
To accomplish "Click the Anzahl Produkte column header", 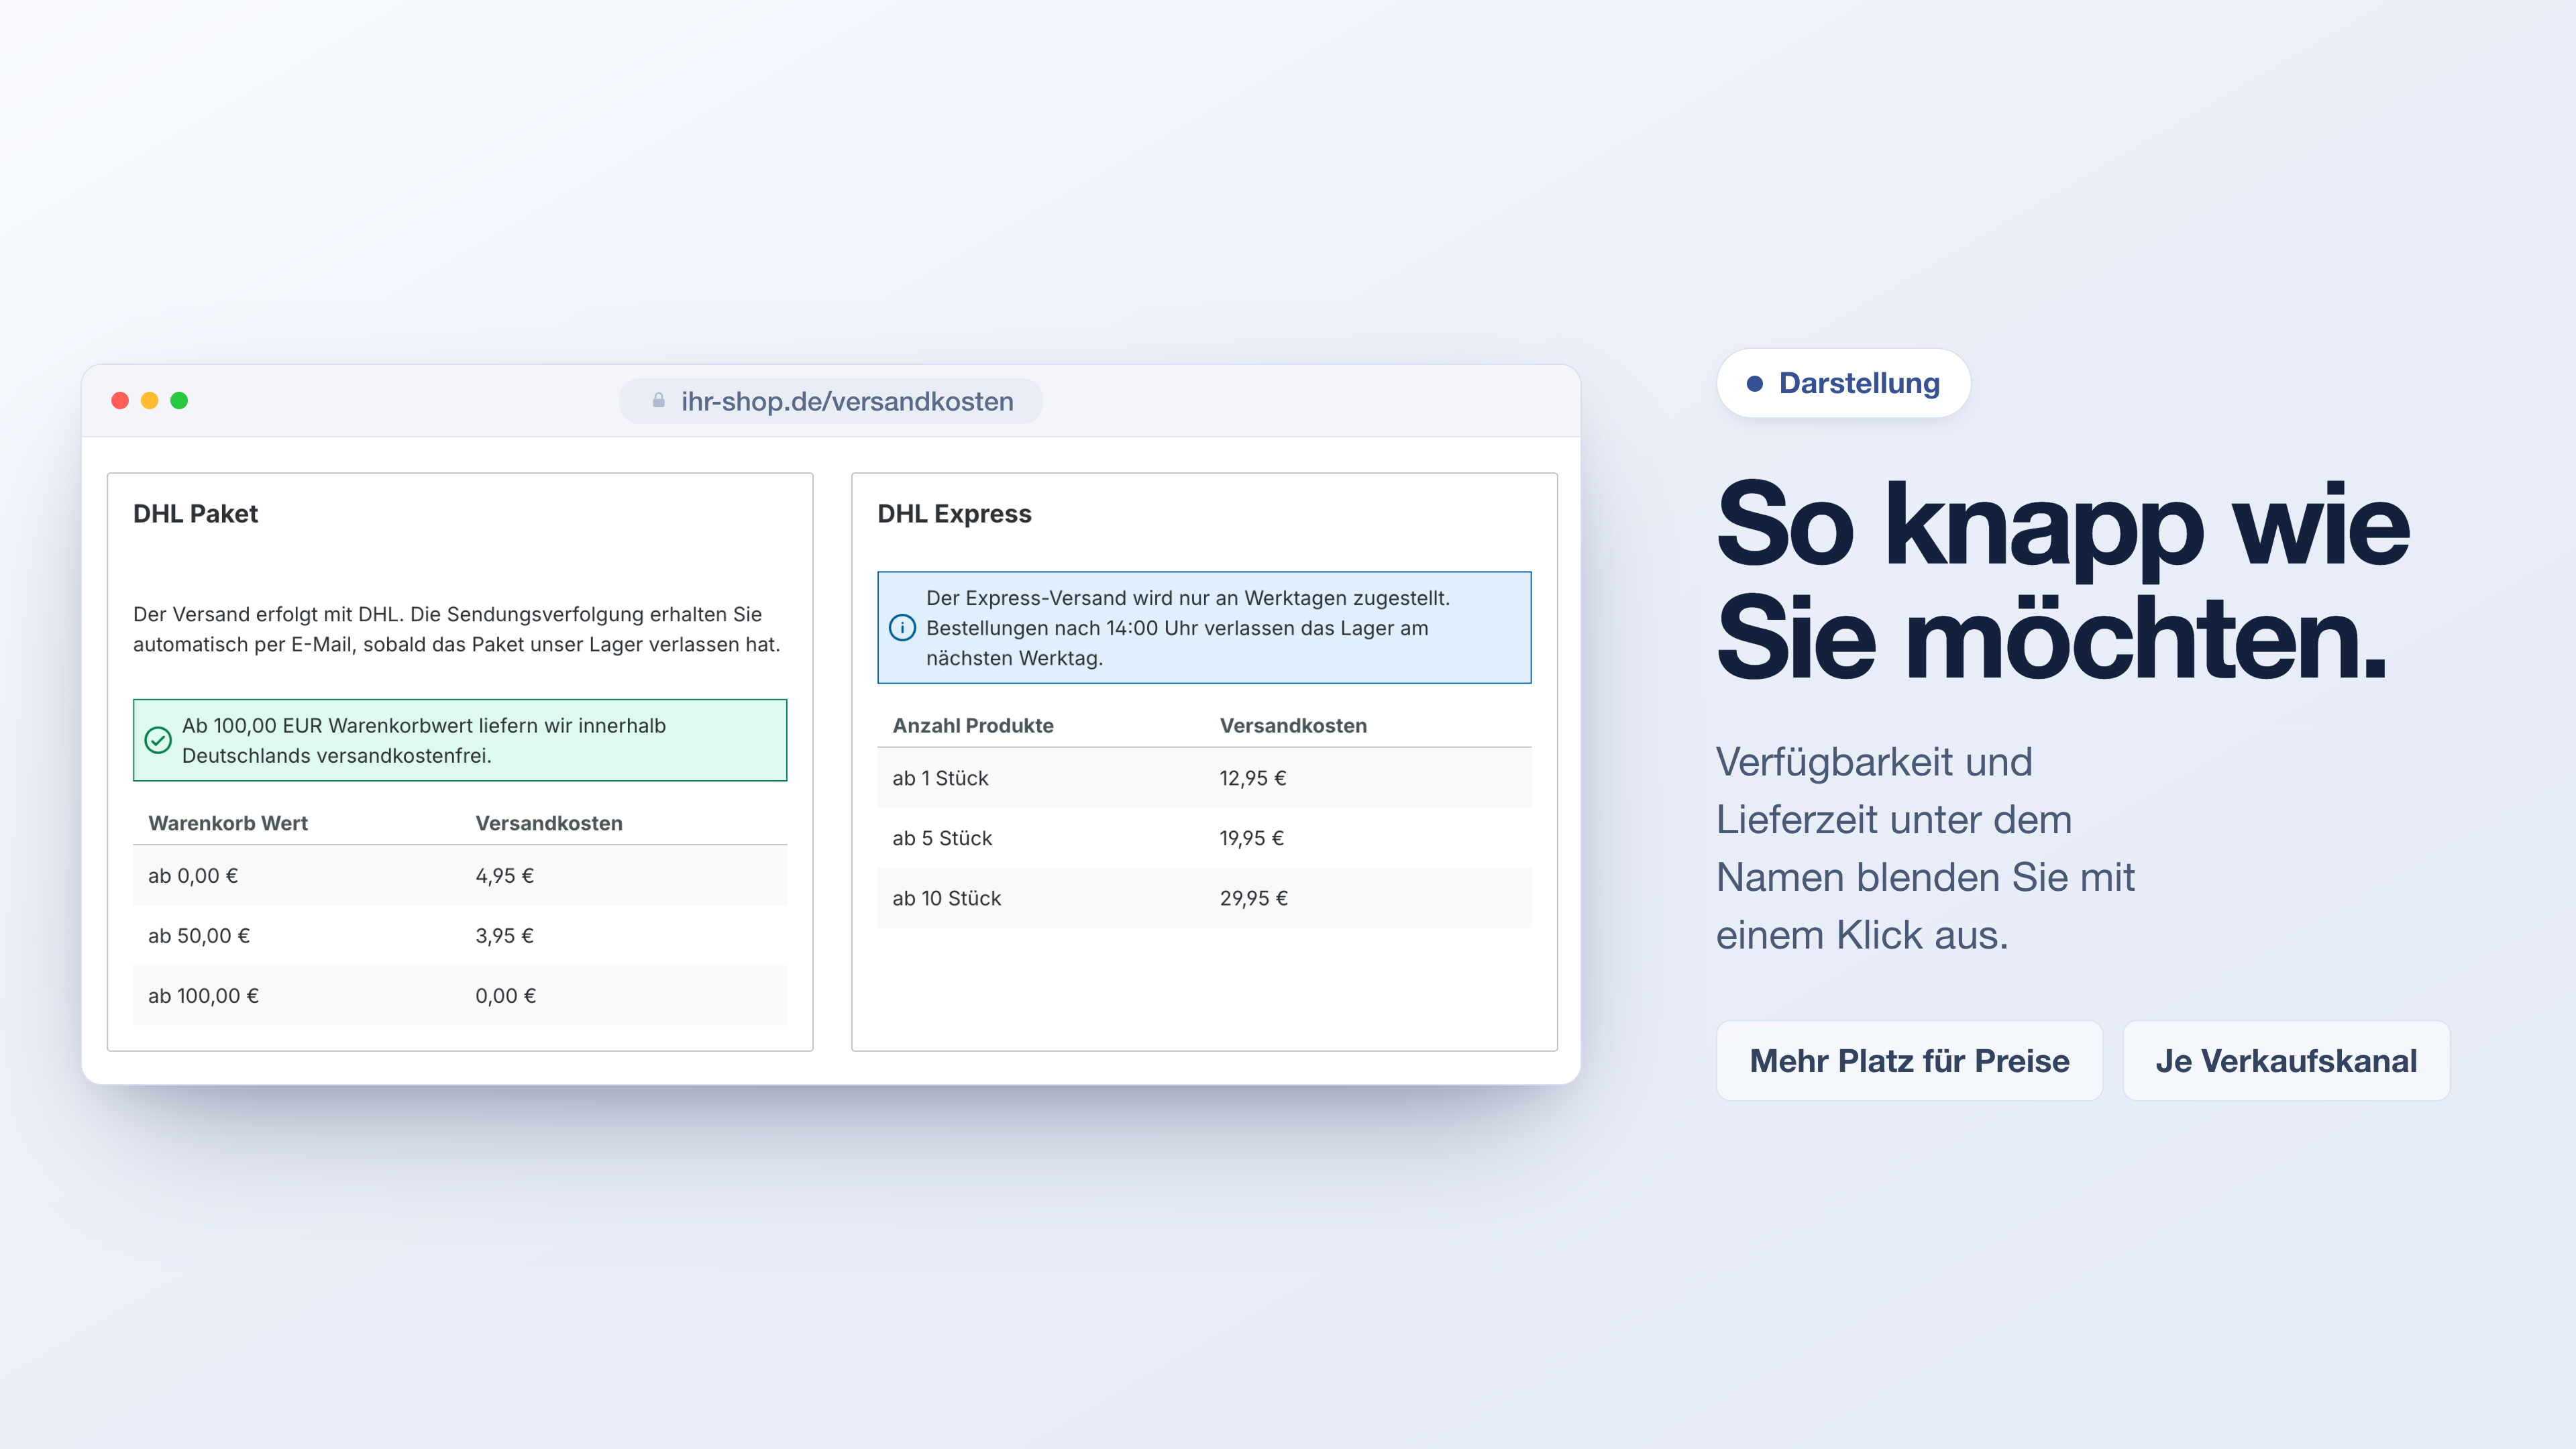I will [x=973, y=726].
